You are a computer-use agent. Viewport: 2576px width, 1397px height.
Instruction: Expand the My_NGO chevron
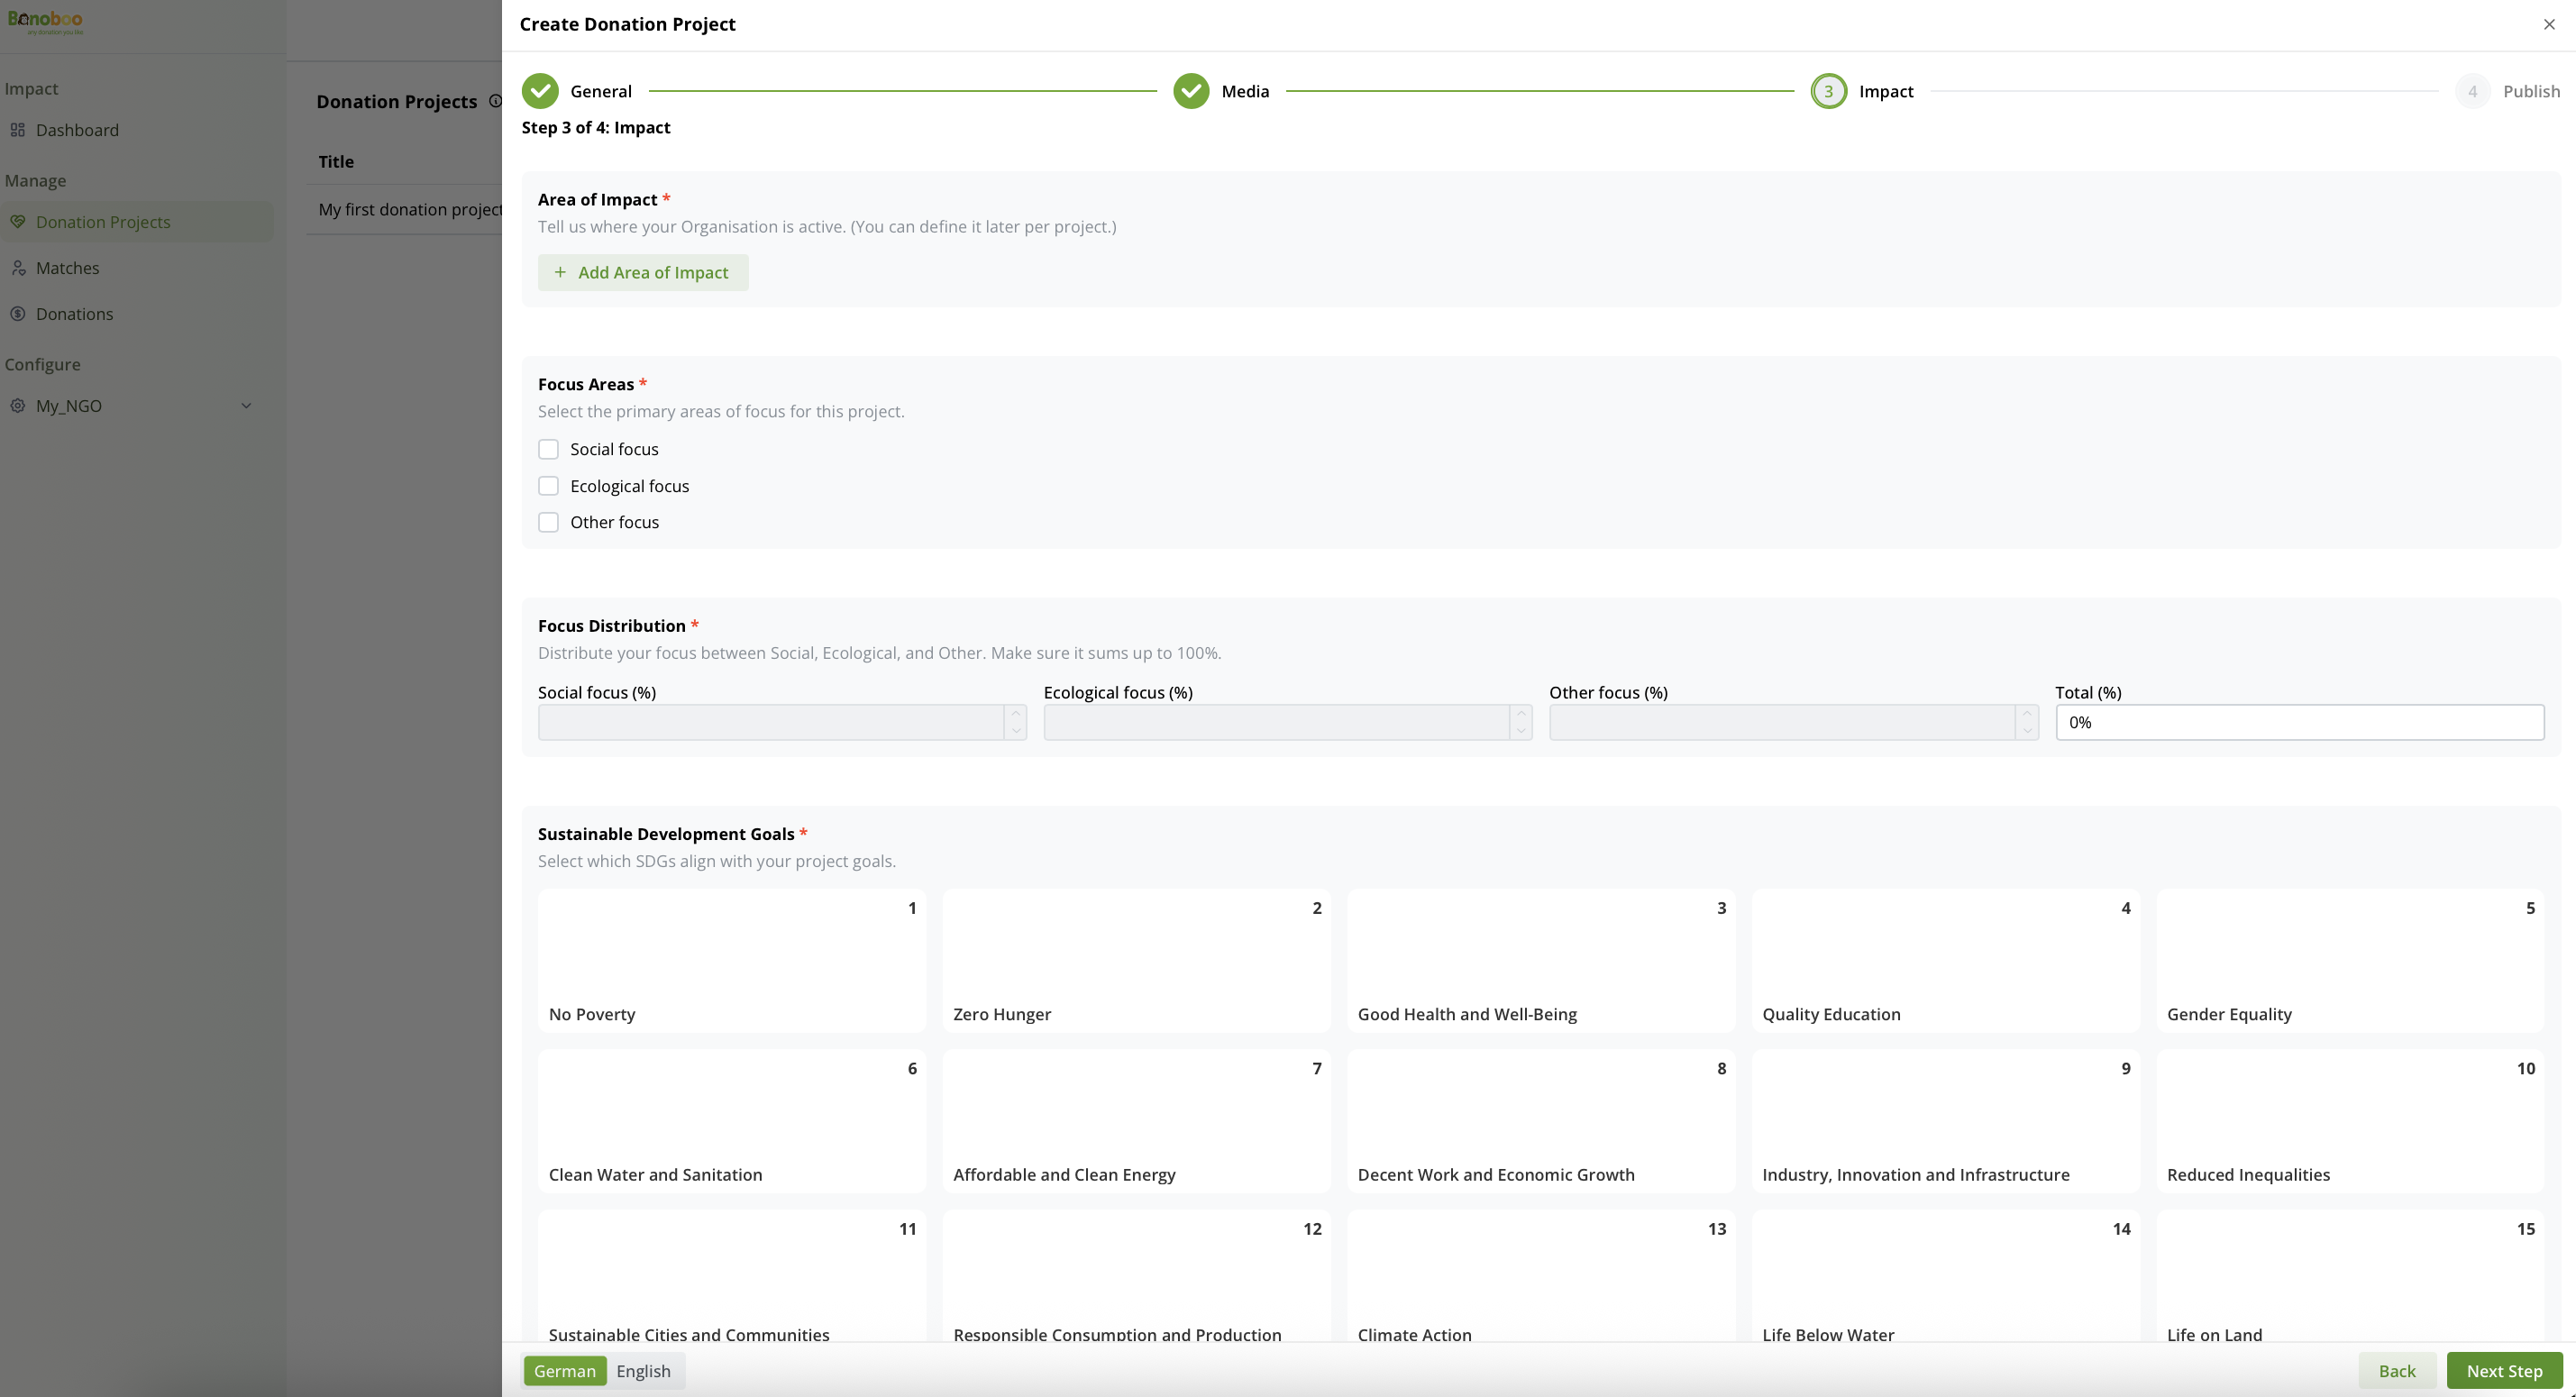[246, 406]
